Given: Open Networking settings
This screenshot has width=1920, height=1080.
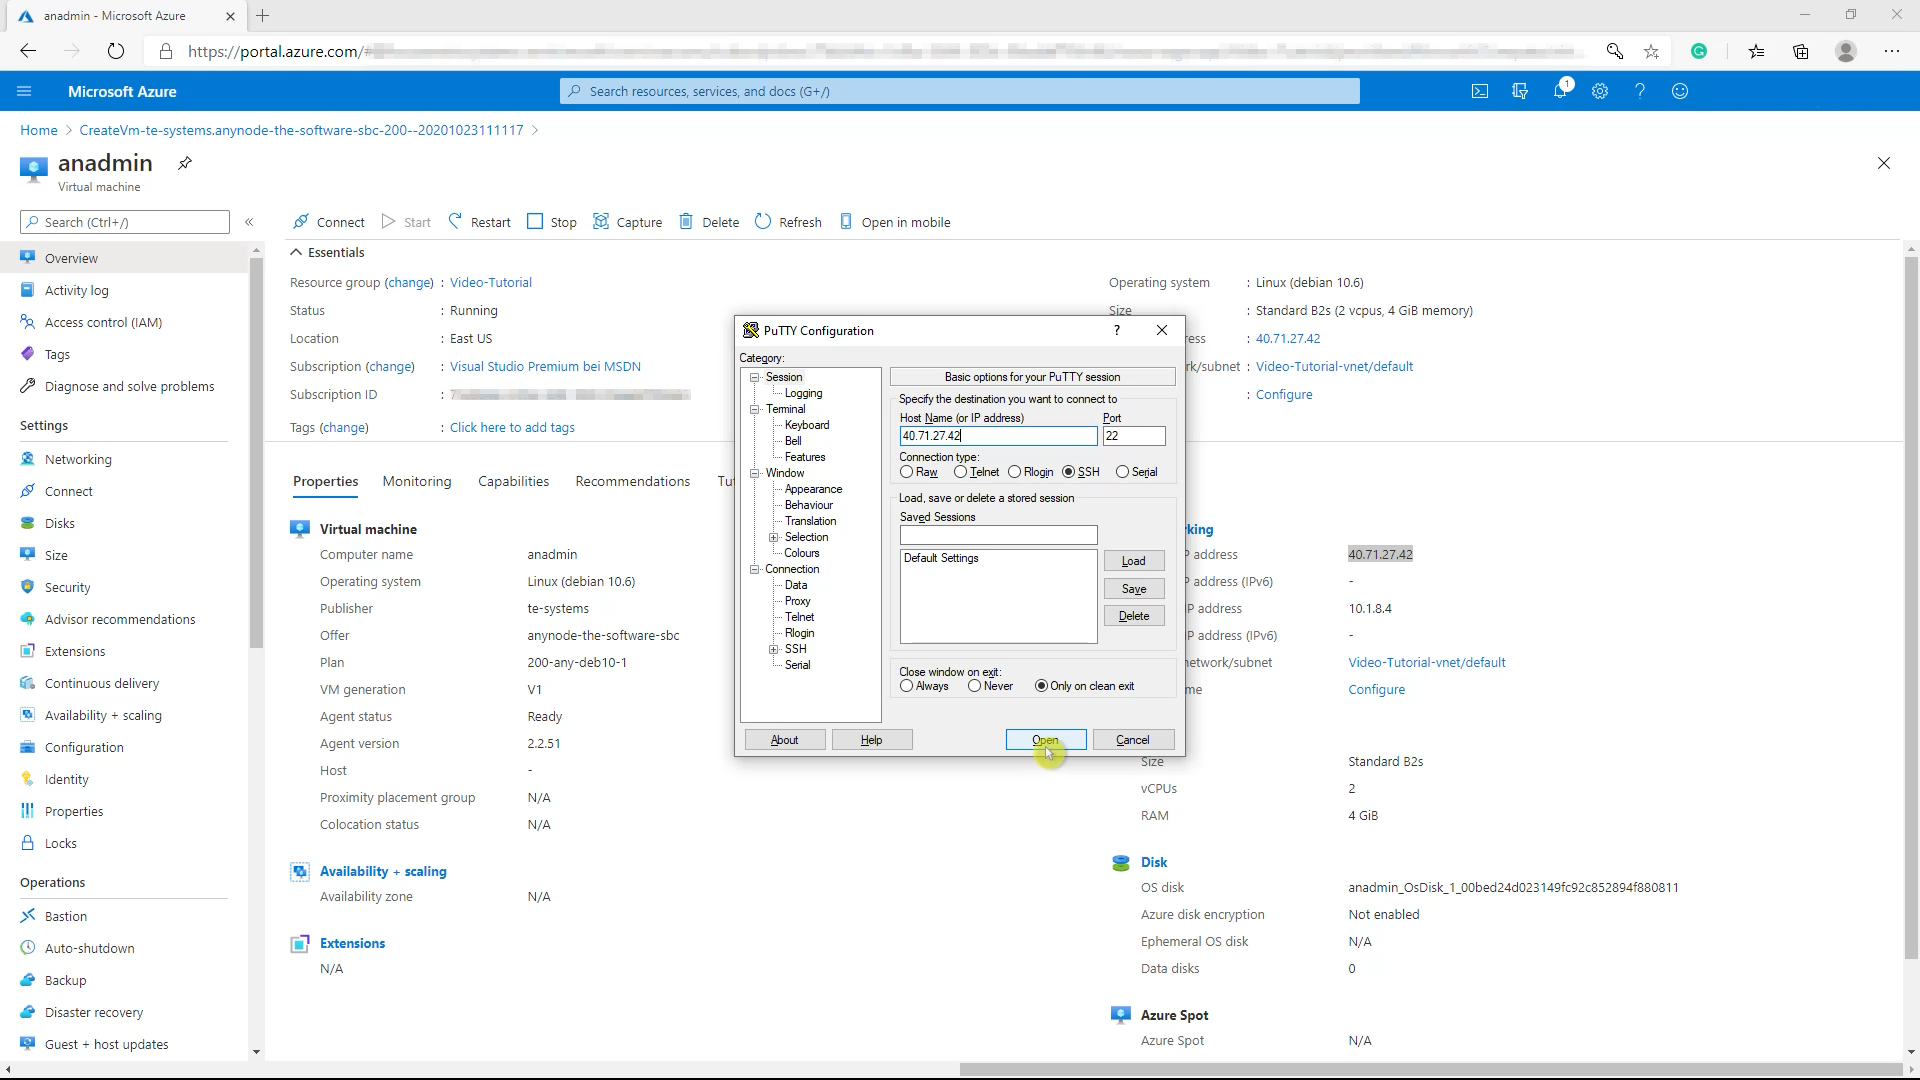Looking at the screenshot, I should click(78, 459).
